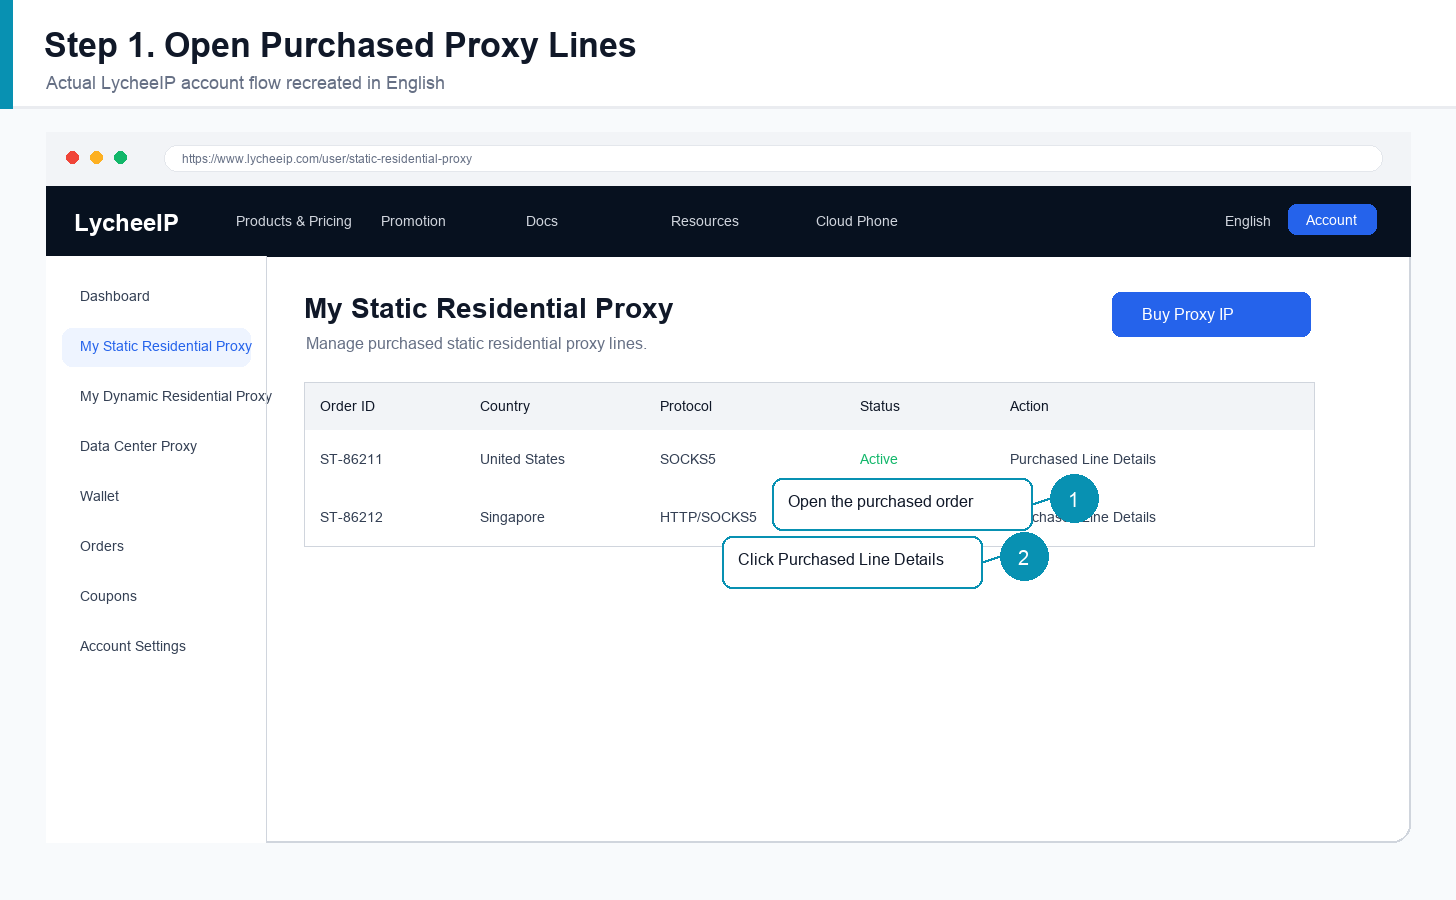Go to Data Center Proxy
The width and height of the screenshot is (1456, 900).
138,446
